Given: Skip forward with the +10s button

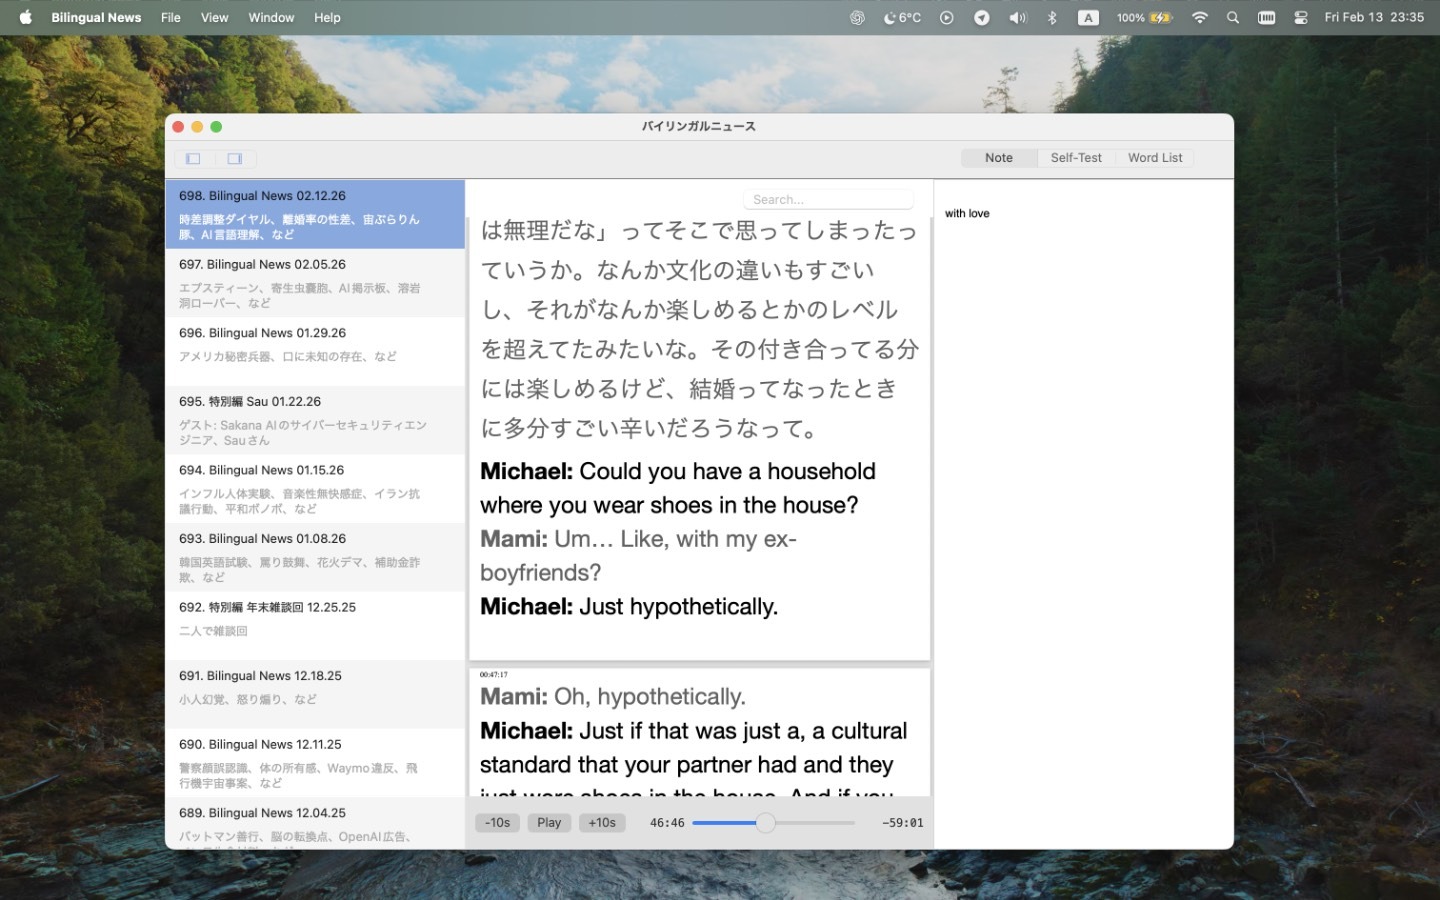Looking at the screenshot, I should (x=602, y=823).
